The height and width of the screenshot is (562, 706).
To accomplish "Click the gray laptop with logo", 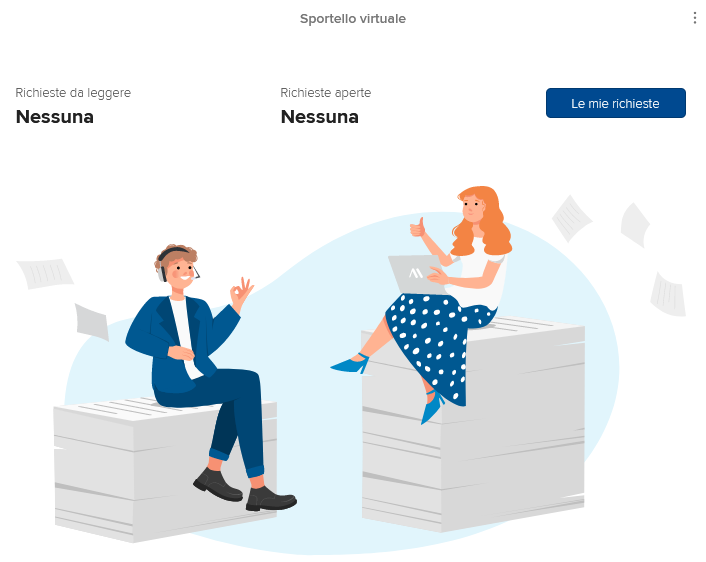I will coord(416,274).
